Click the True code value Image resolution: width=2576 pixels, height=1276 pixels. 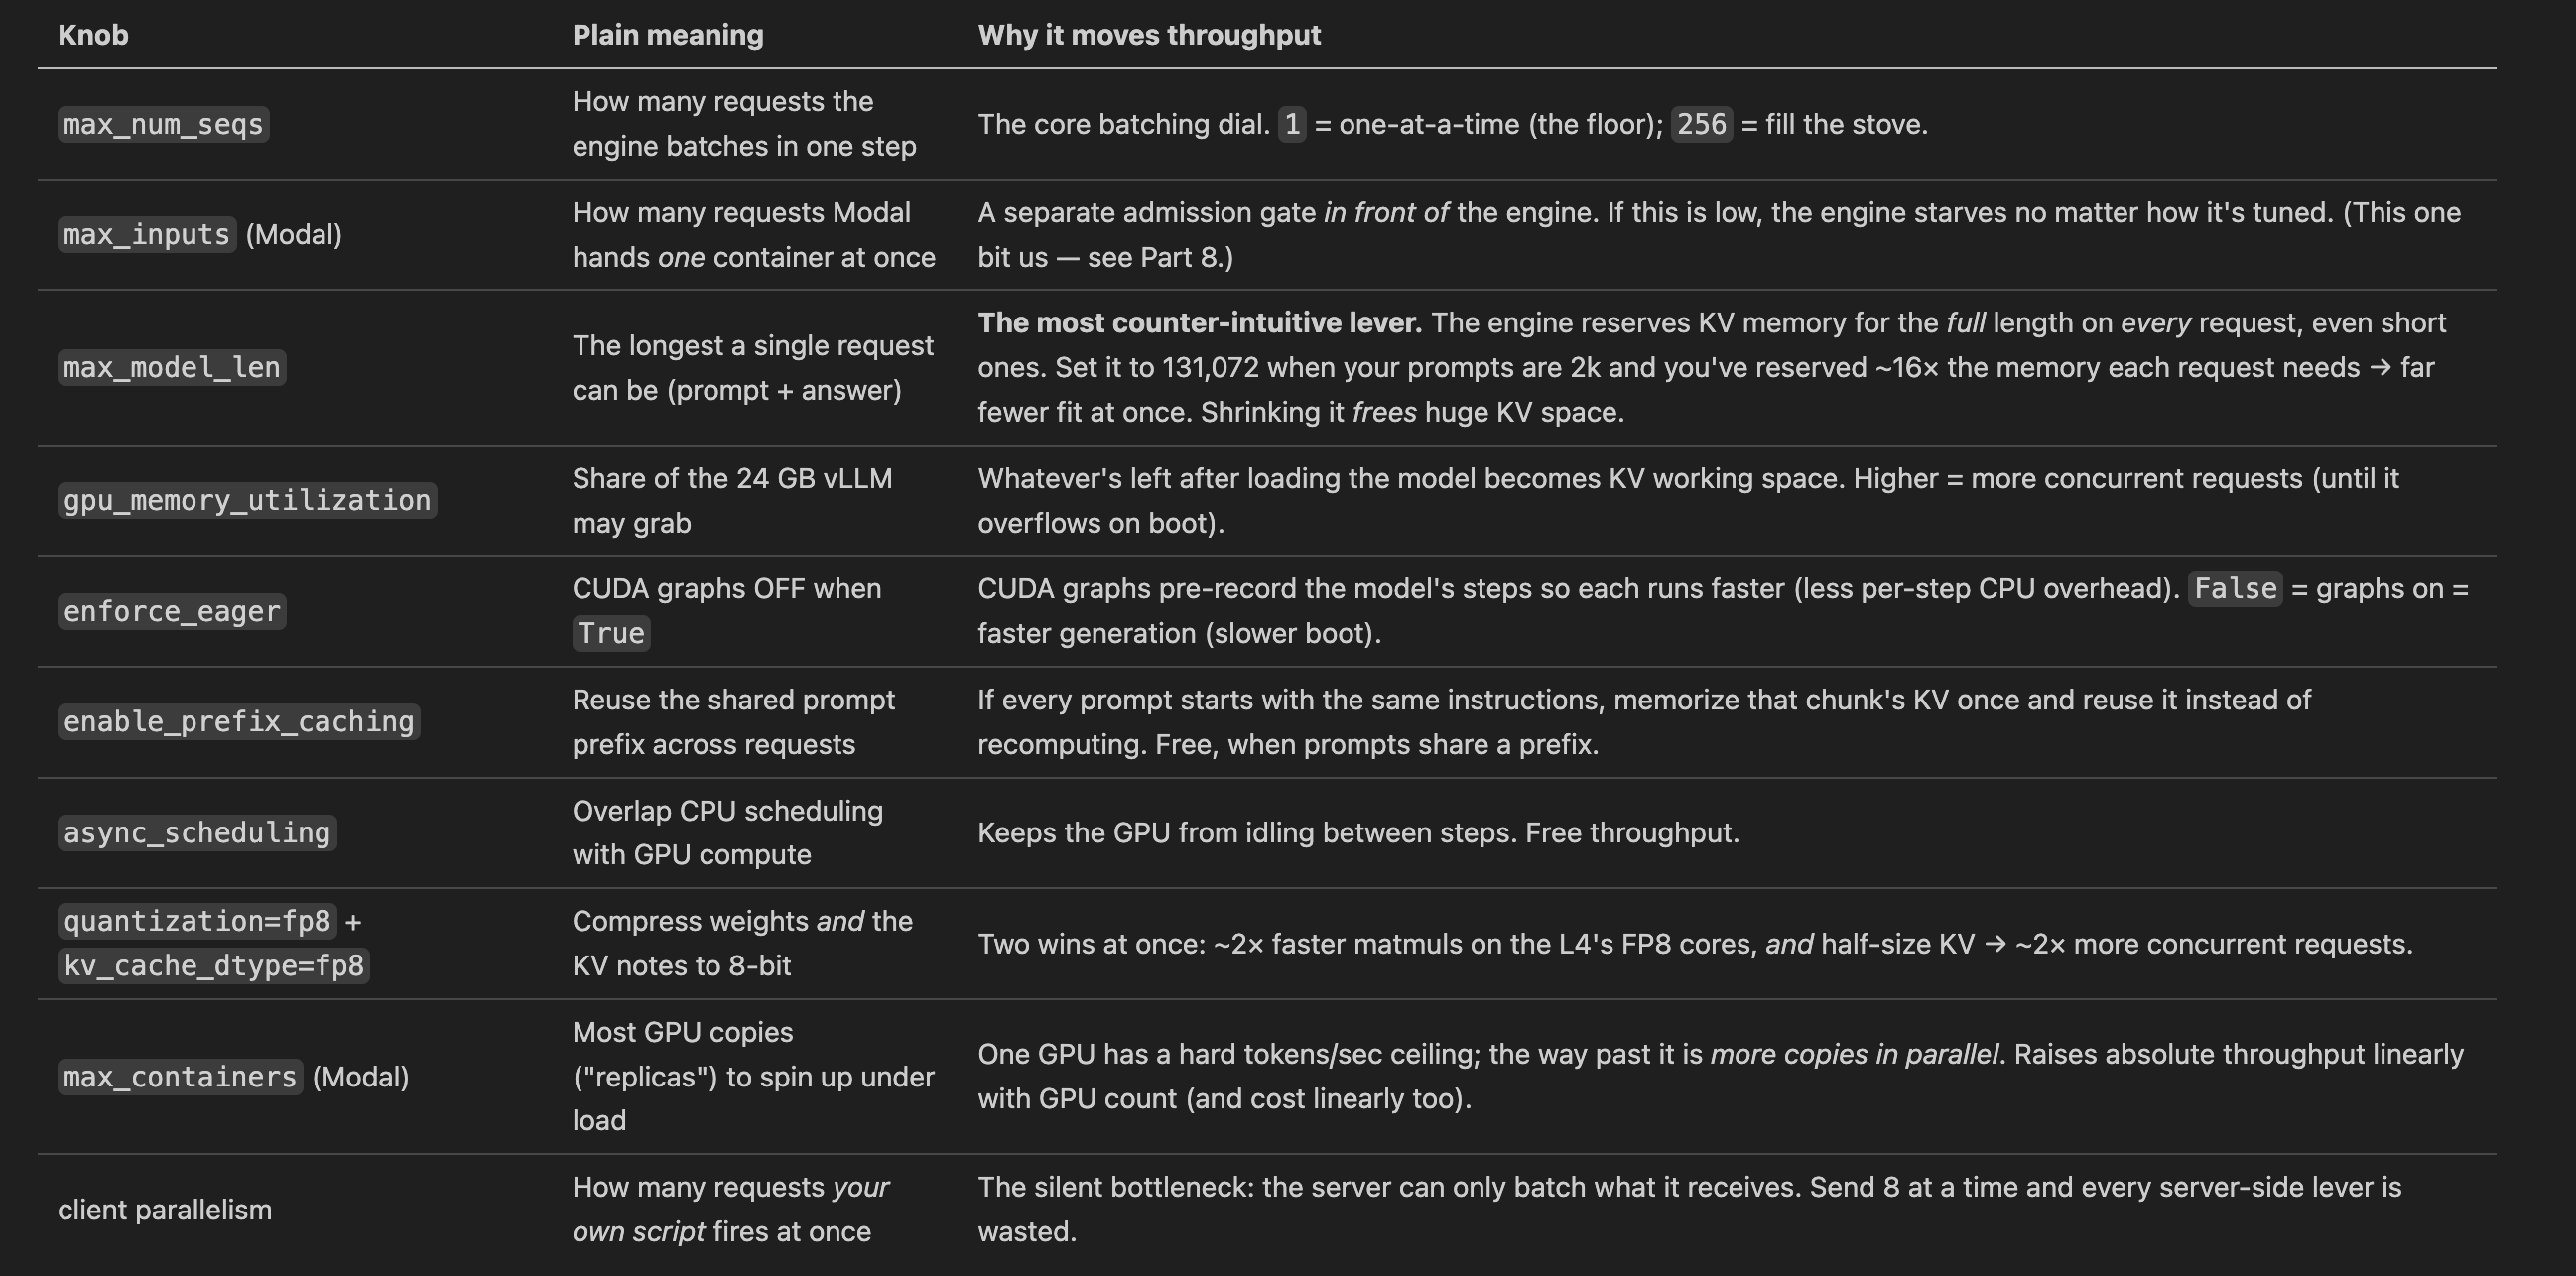pyautogui.click(x=611, y=633)
